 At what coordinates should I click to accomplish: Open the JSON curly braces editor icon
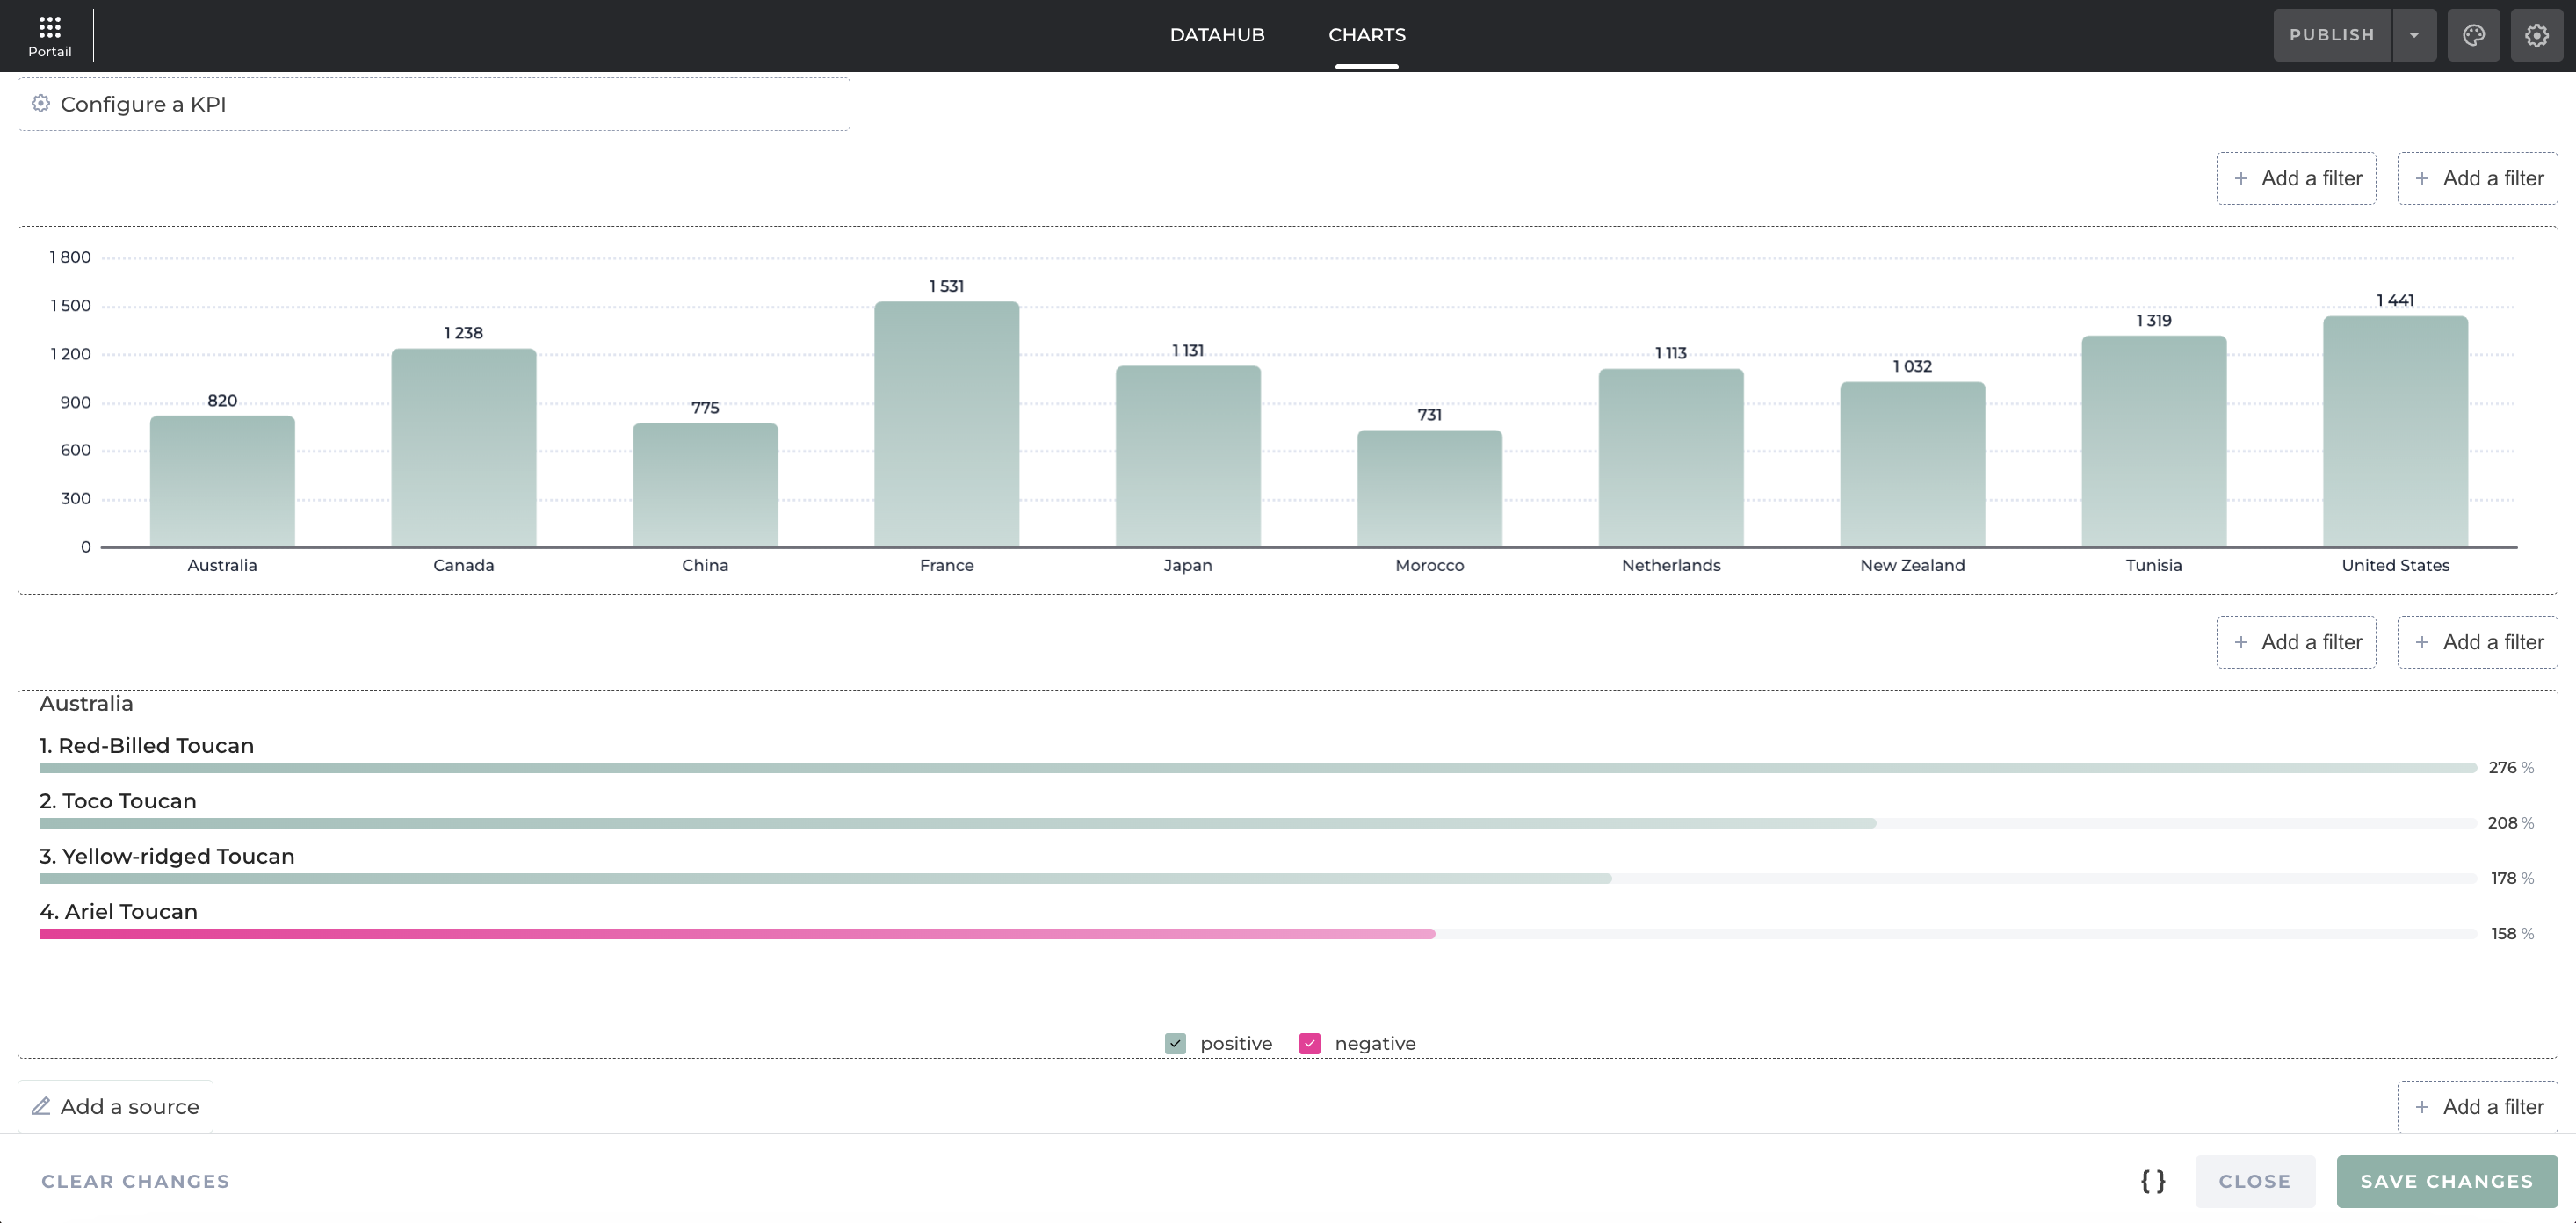point(2153,1181)
